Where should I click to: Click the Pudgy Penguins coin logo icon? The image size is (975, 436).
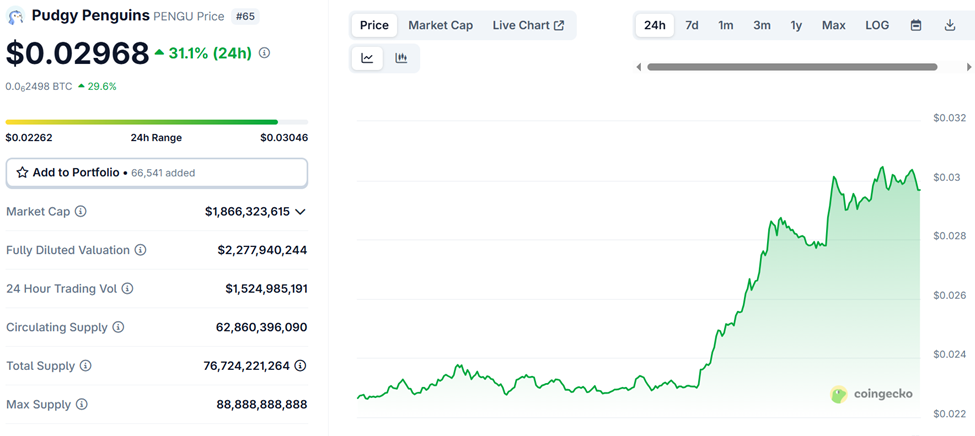tap(16, 16)
